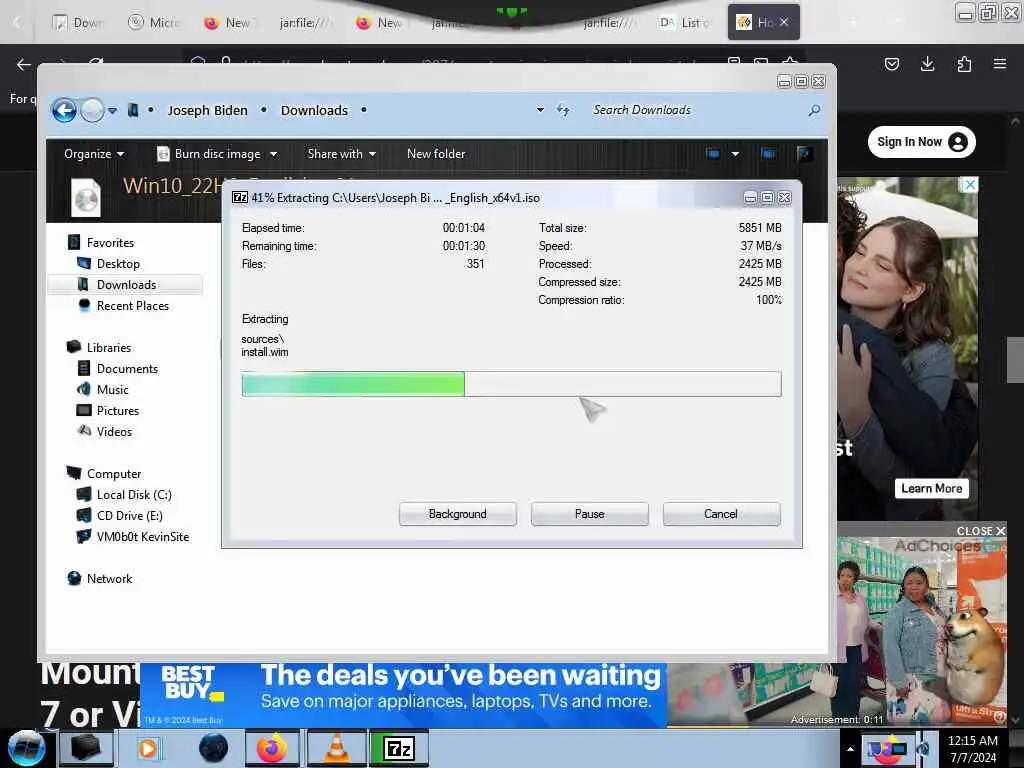Click Burn disc image toolbar item

(210, 154)
